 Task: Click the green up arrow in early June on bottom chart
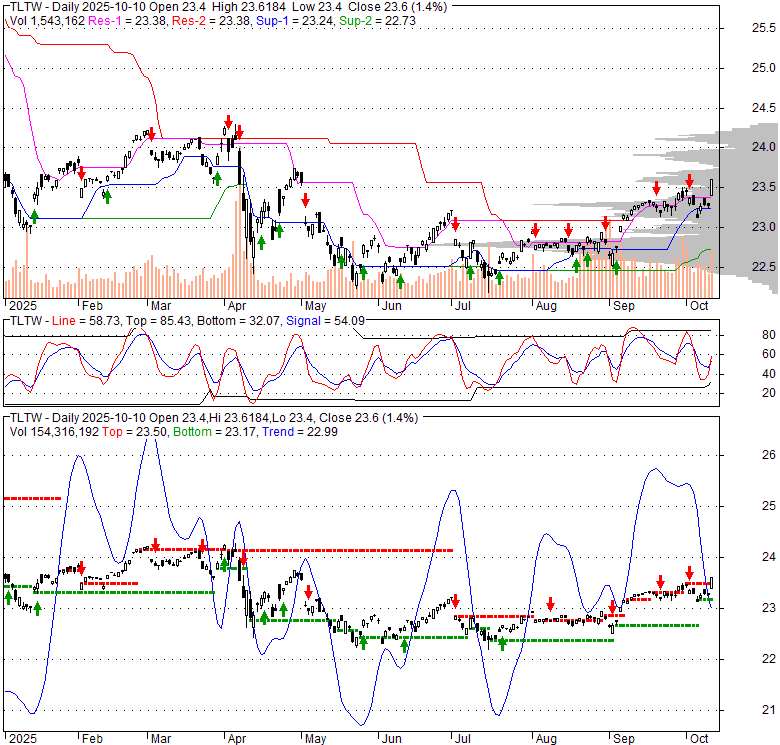click(x=405, y=647)
